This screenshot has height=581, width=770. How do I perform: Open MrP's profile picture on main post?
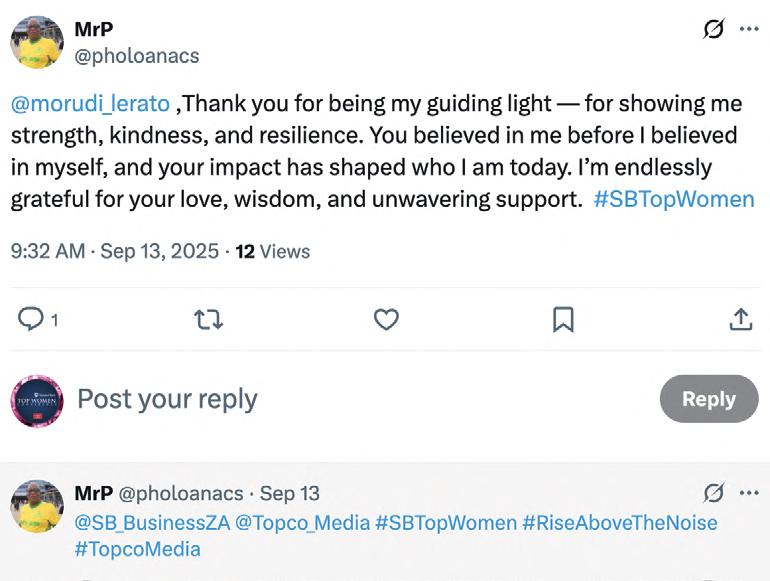[x=37, y=42]
